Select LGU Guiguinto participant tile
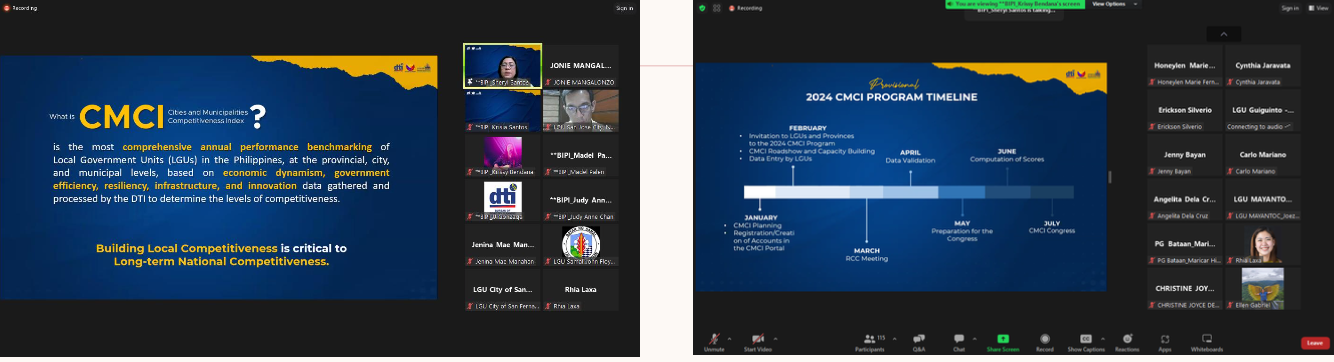The width and height of the screenshot is (1334, 362). (1262, 110)
